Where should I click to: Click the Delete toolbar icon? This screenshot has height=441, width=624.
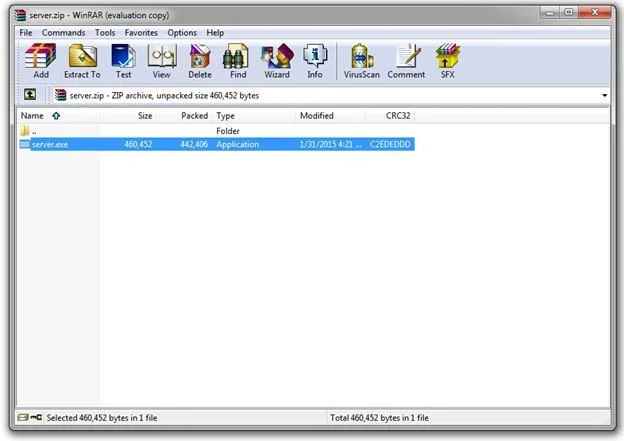[200, 61]
